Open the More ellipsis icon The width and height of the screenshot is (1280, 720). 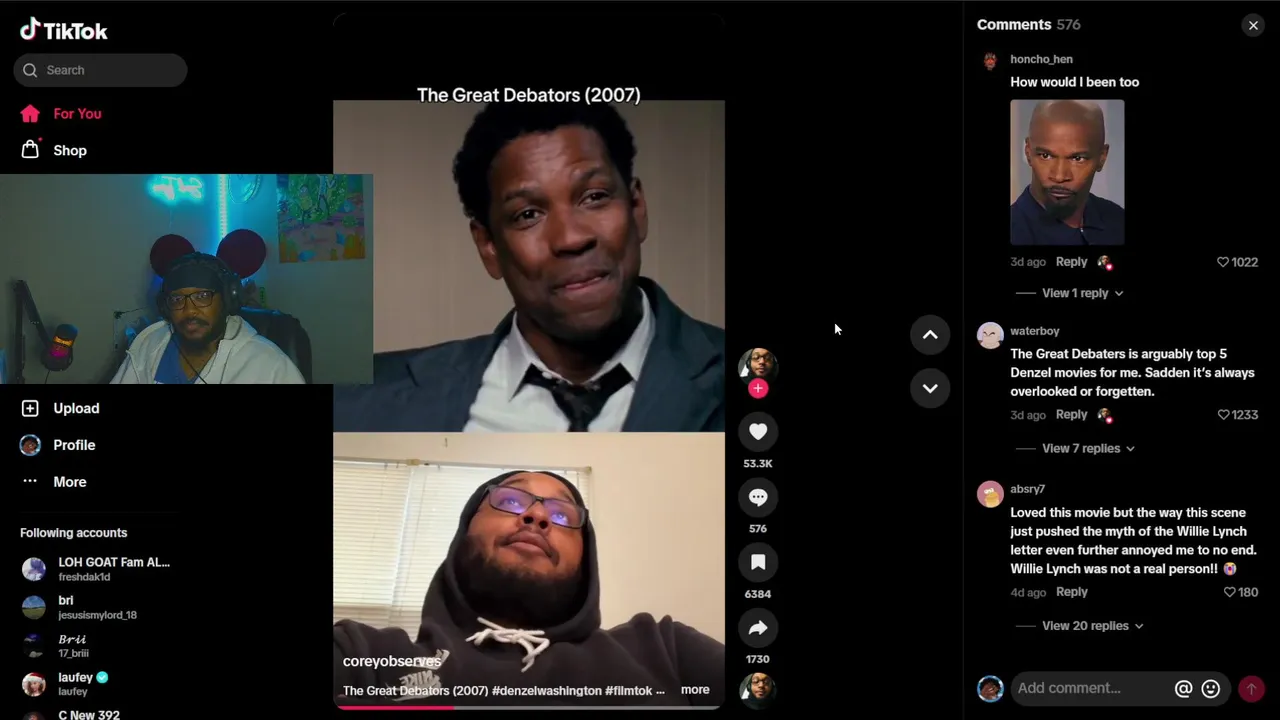(30, 481)
